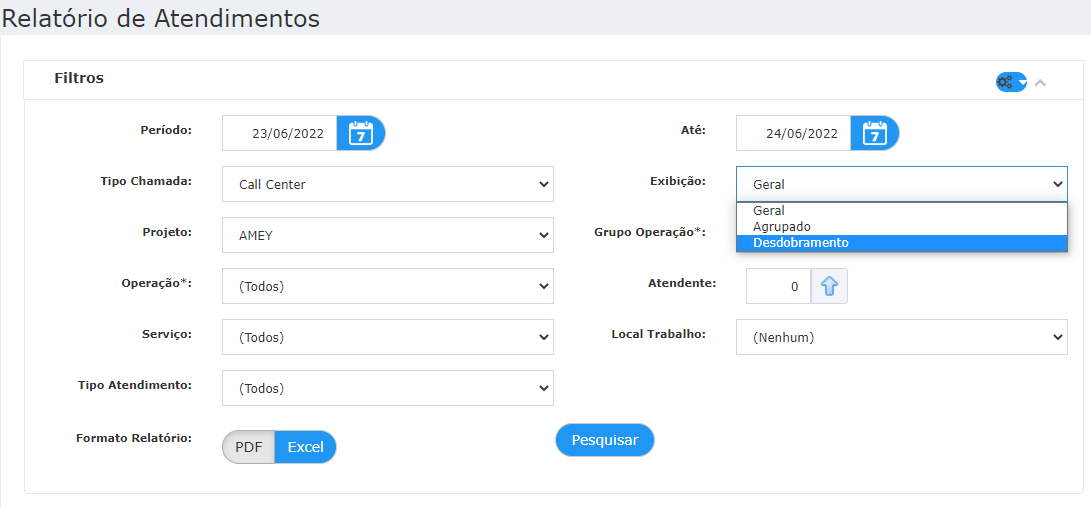Expand the Tipo Chamada dropdown

(x=388, y=184)
